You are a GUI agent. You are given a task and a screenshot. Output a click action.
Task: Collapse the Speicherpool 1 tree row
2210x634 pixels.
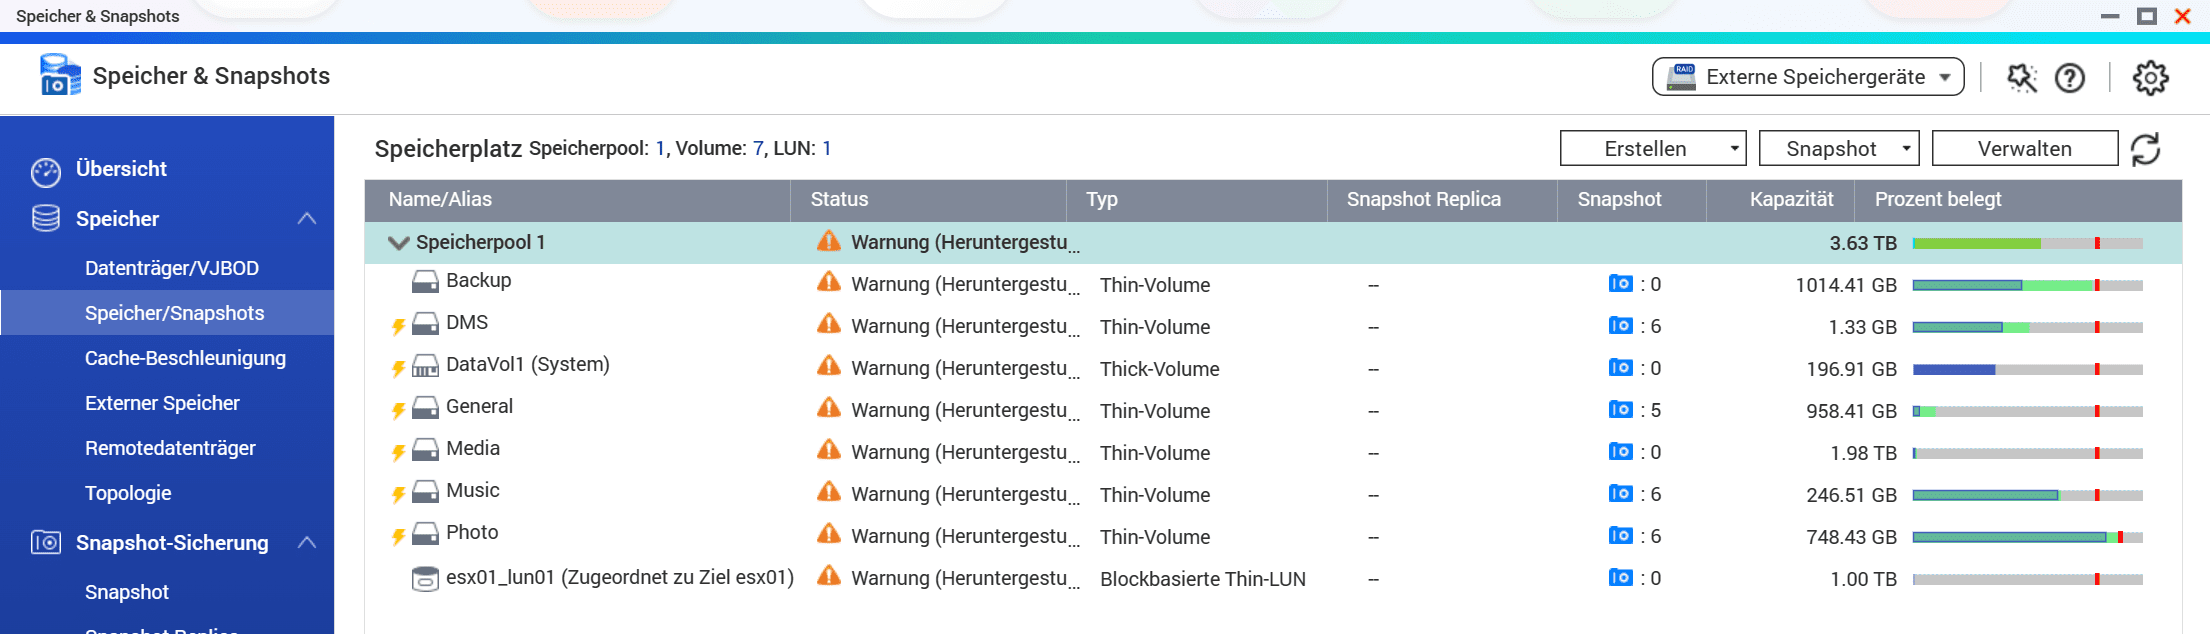(x=398, y=243)
